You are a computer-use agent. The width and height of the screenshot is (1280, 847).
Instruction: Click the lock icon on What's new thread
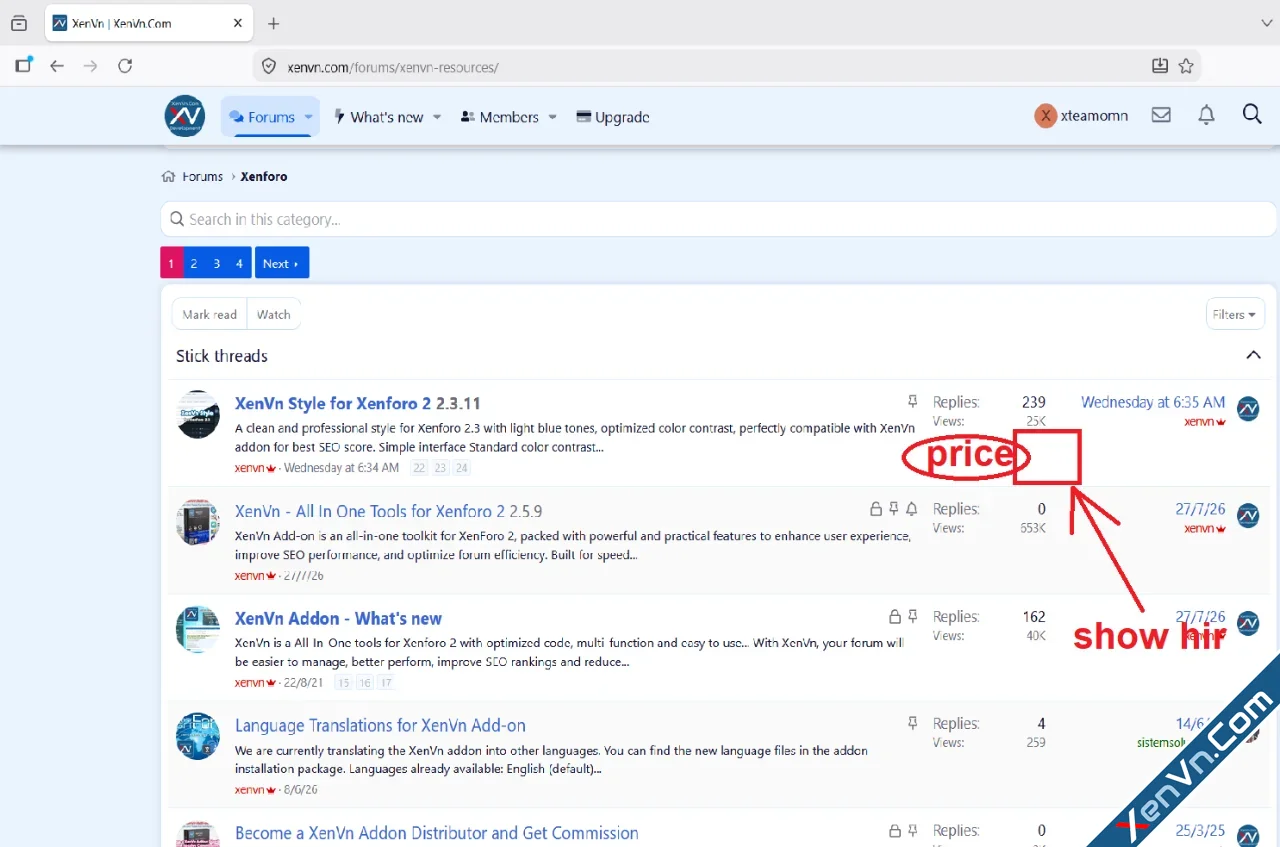(x=895, y=616)
